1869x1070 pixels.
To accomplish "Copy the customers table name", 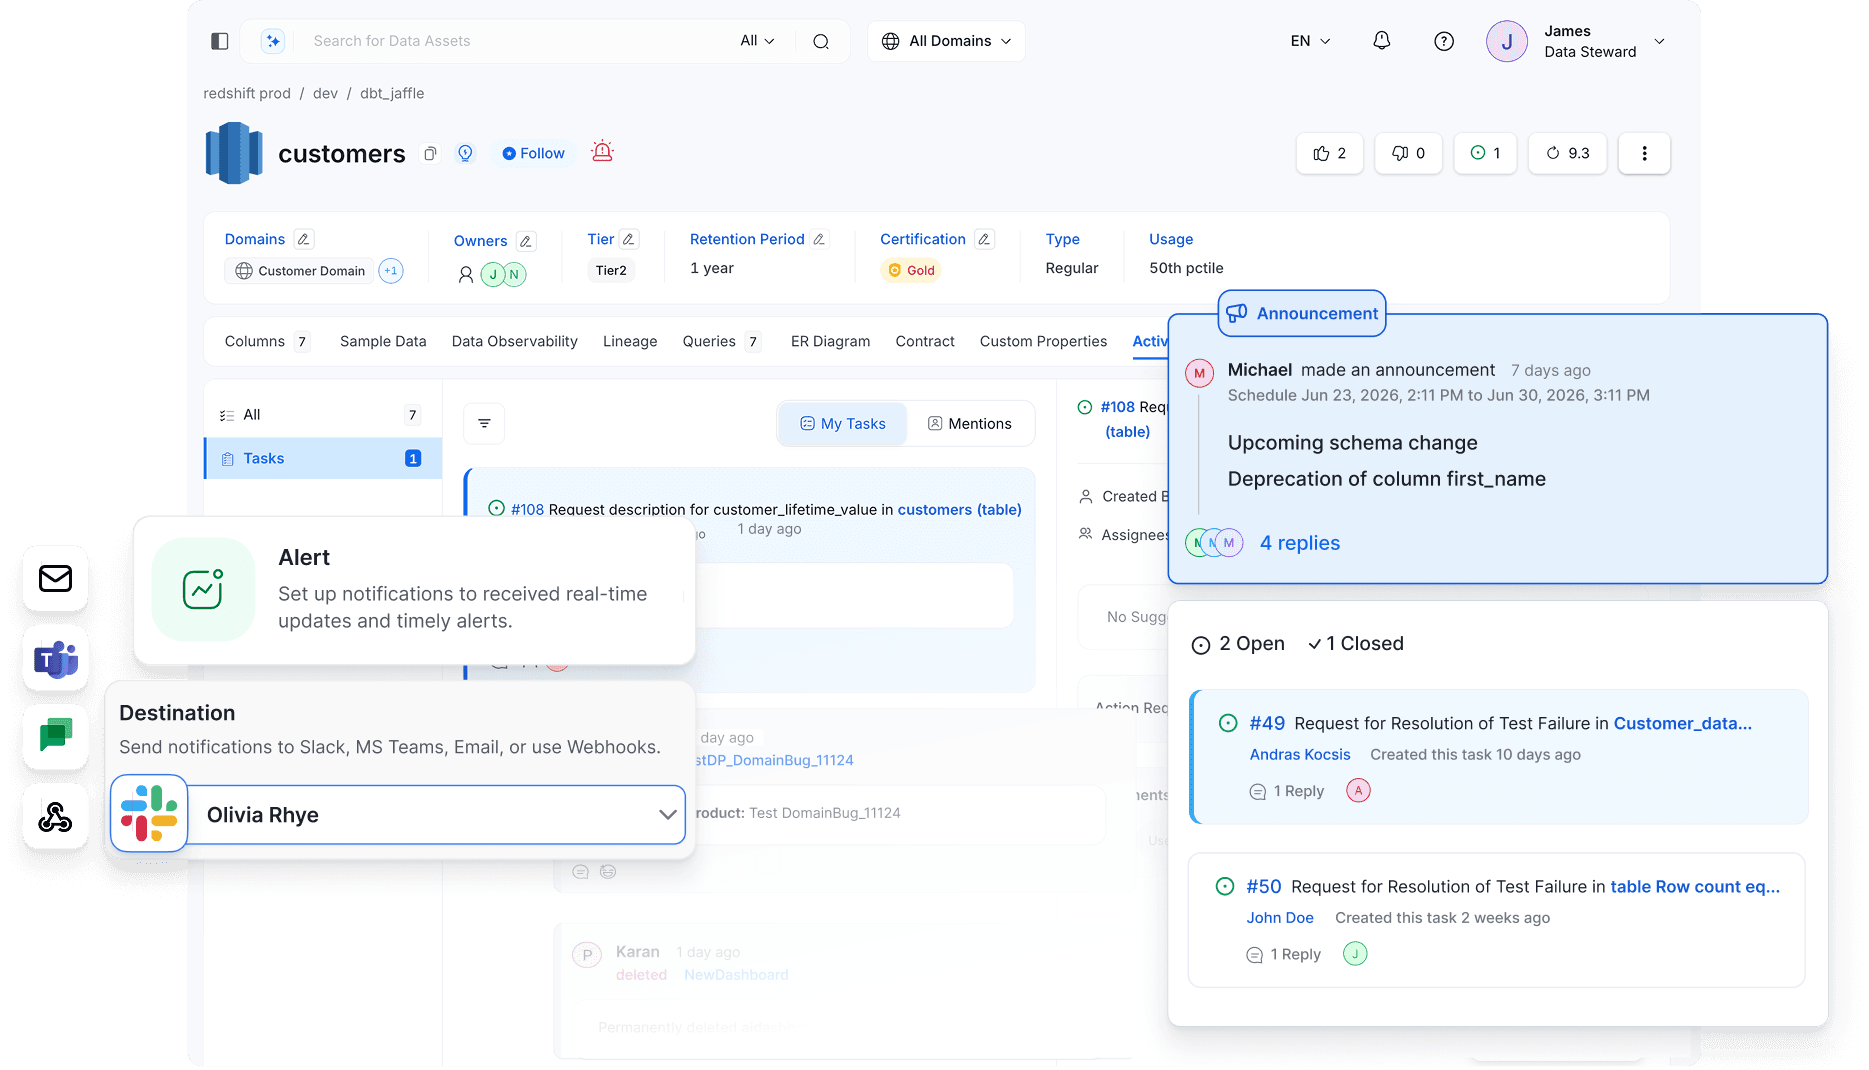I will coord(430,153).
